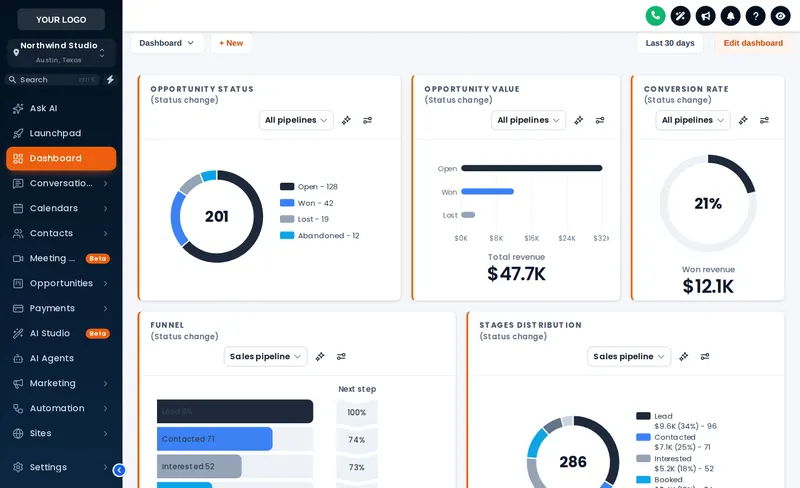Viewport: 800px width, 488px height.
Task: Open Sales pipeline dropdown on Funnel card
Action: [x=265, y=357]
